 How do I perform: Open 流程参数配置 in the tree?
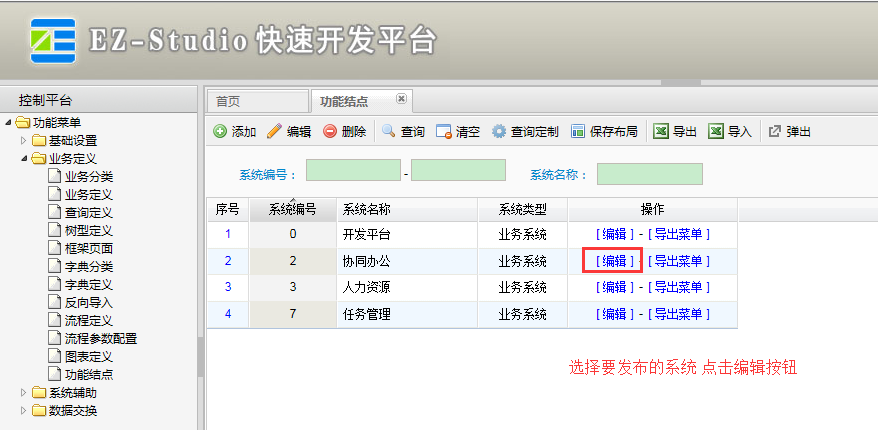point(101,338)
